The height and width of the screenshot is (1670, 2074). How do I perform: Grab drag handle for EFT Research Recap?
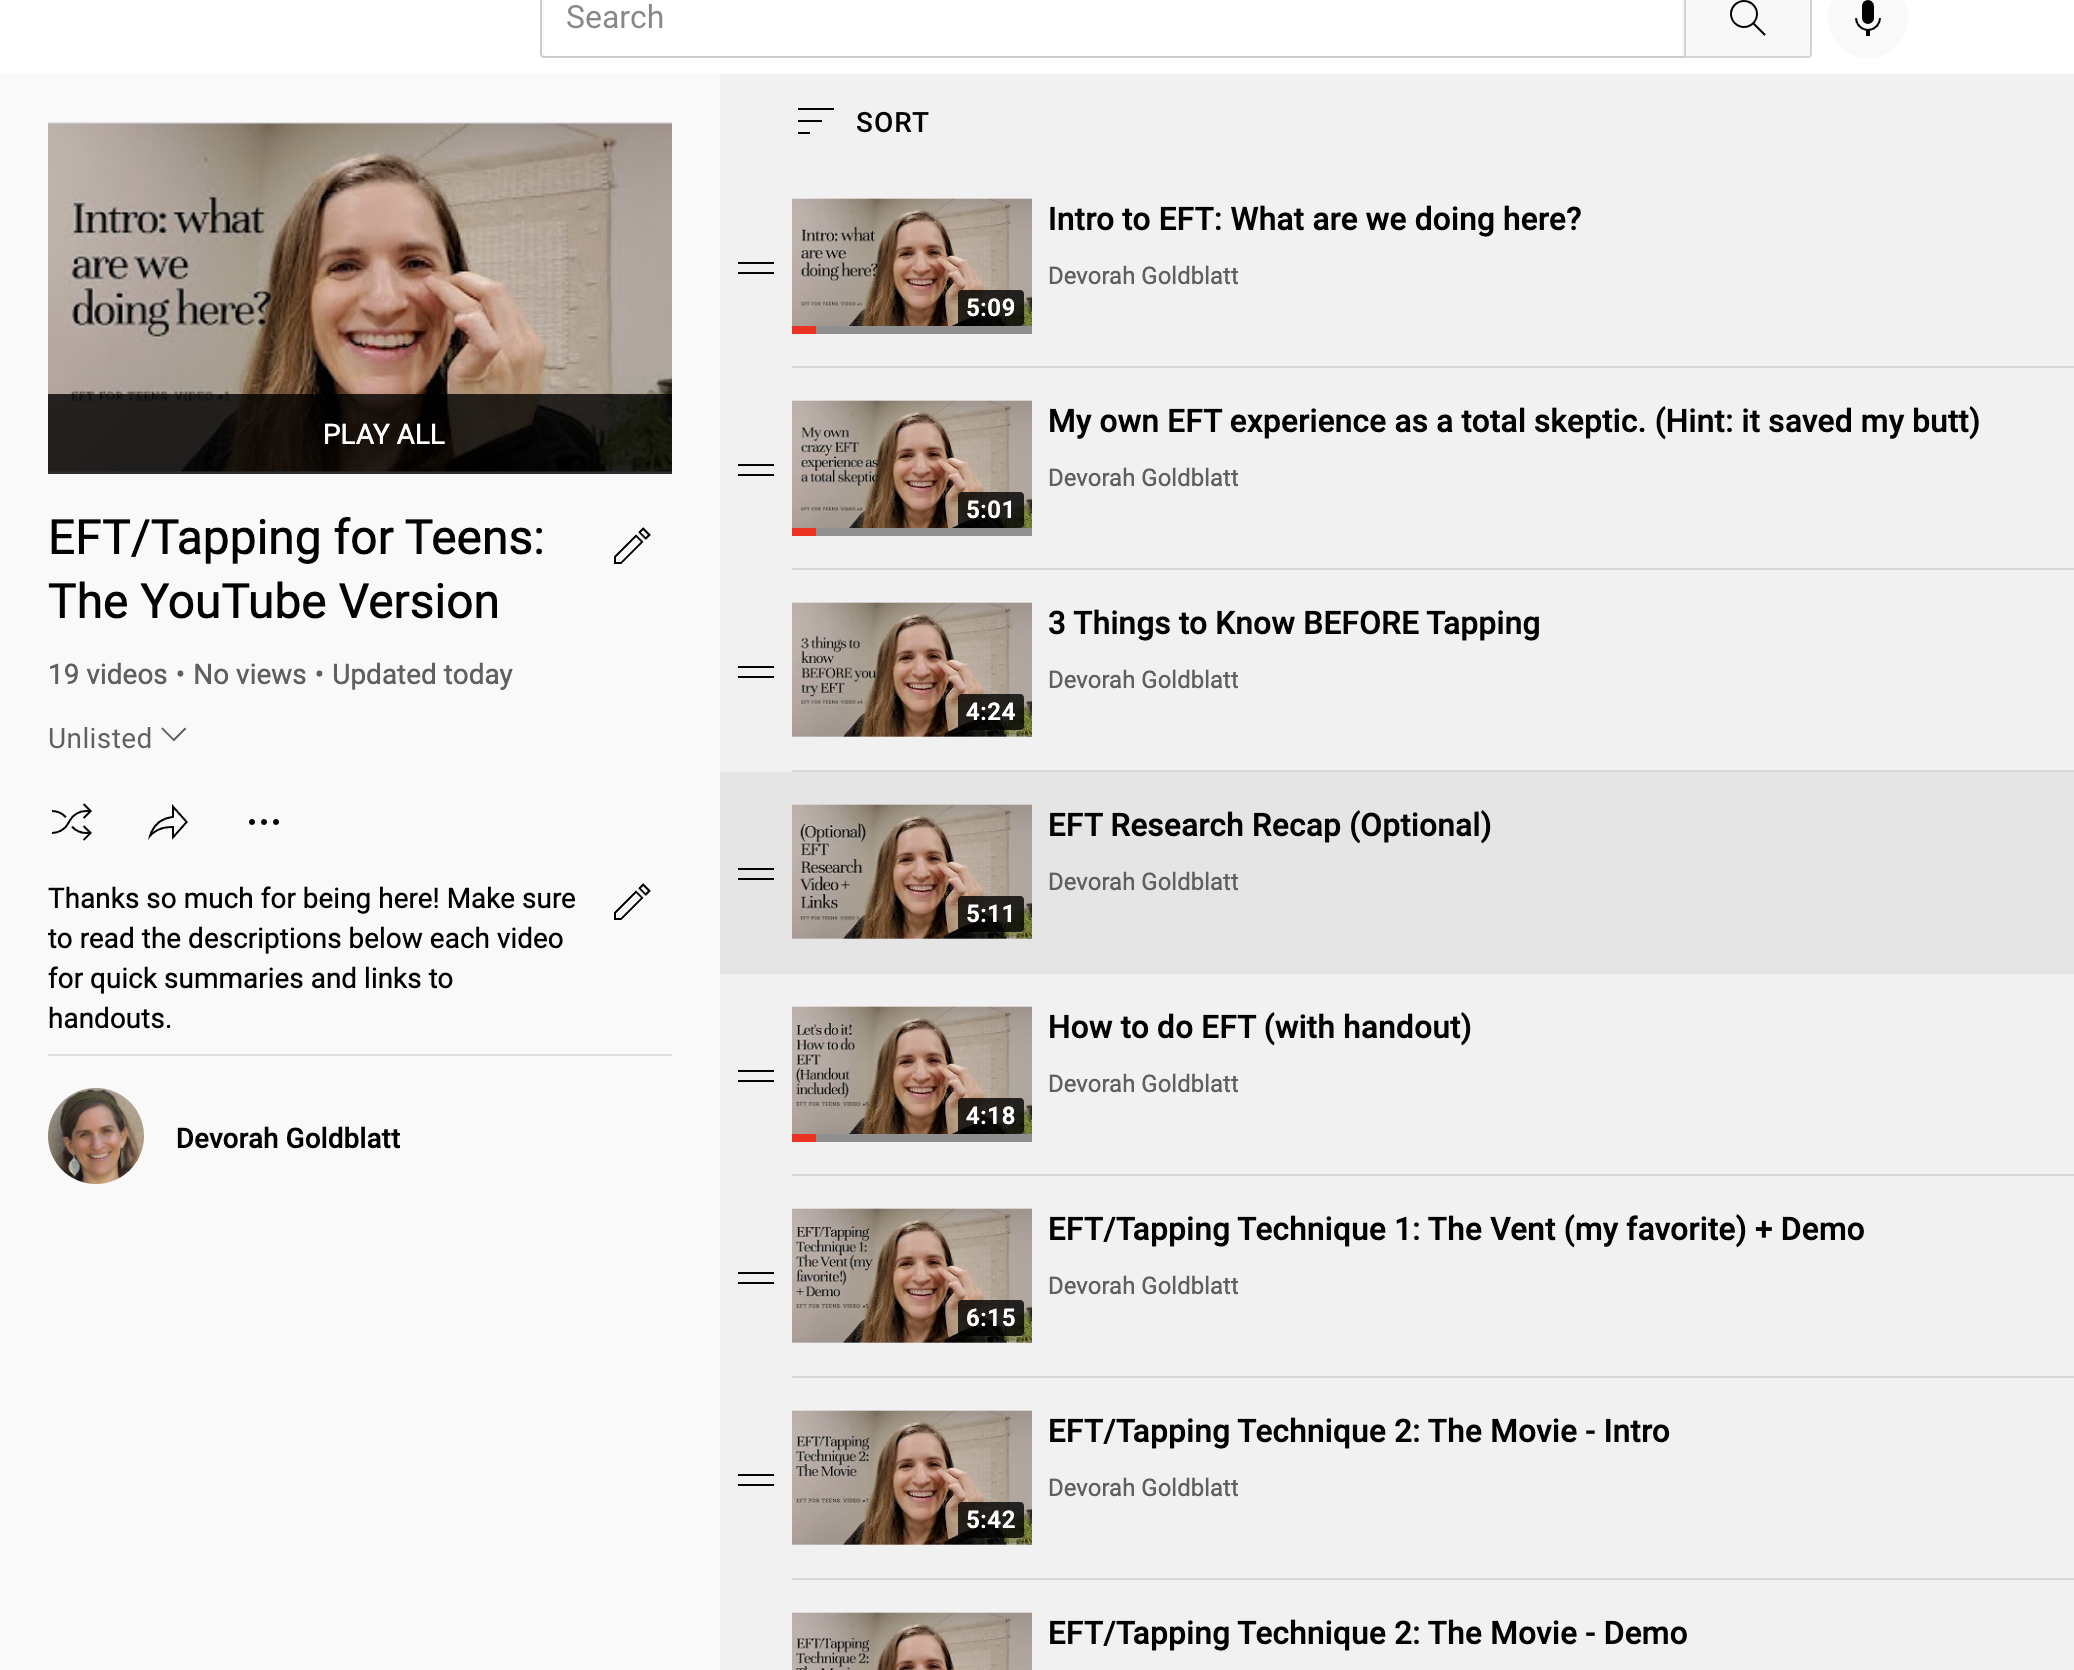pyautogui.click(x=756, y=874)
